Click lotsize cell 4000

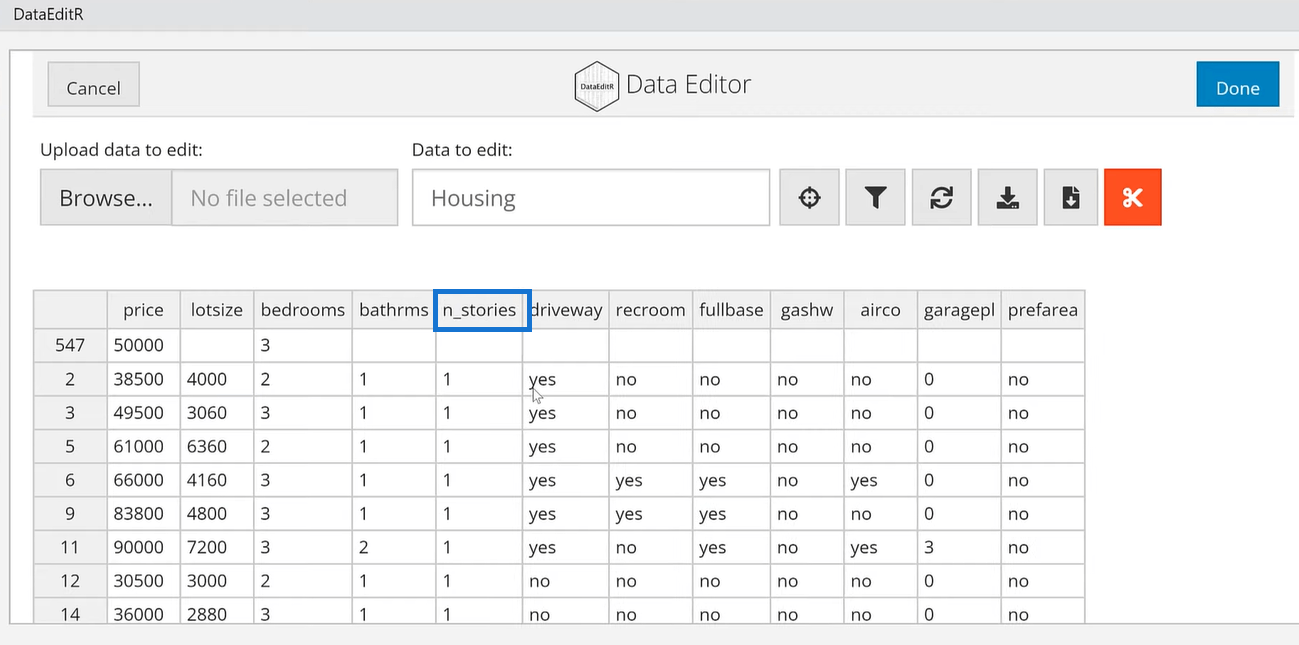coord(216,379)
